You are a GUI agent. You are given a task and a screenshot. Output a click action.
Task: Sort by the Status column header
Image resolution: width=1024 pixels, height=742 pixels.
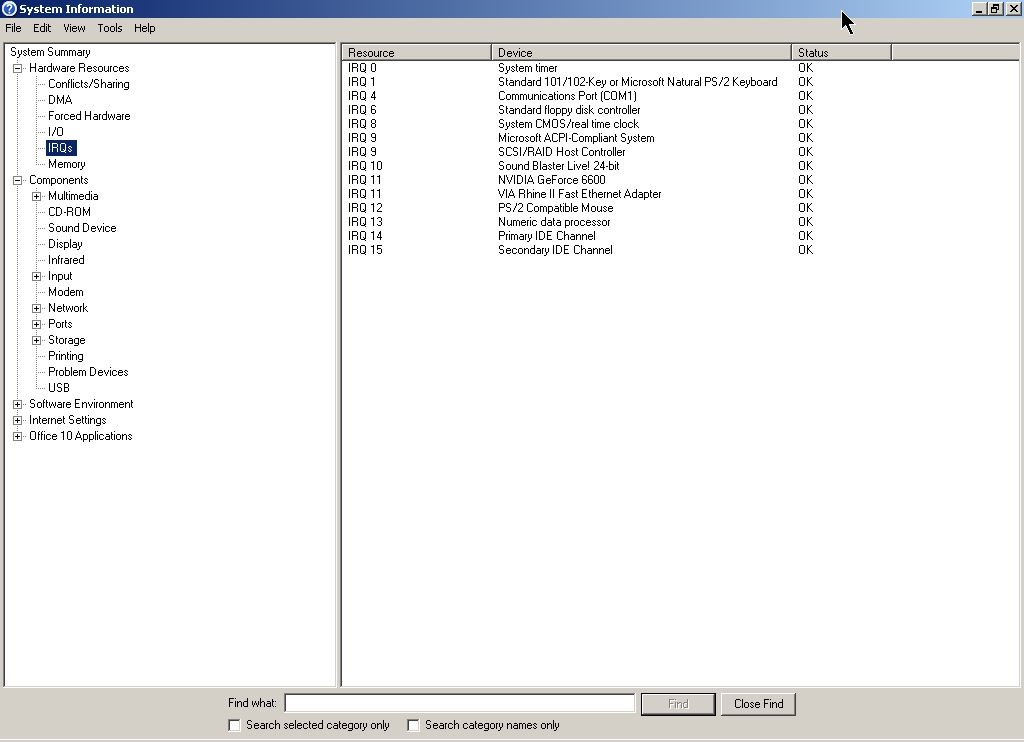[x=841, y=53]
